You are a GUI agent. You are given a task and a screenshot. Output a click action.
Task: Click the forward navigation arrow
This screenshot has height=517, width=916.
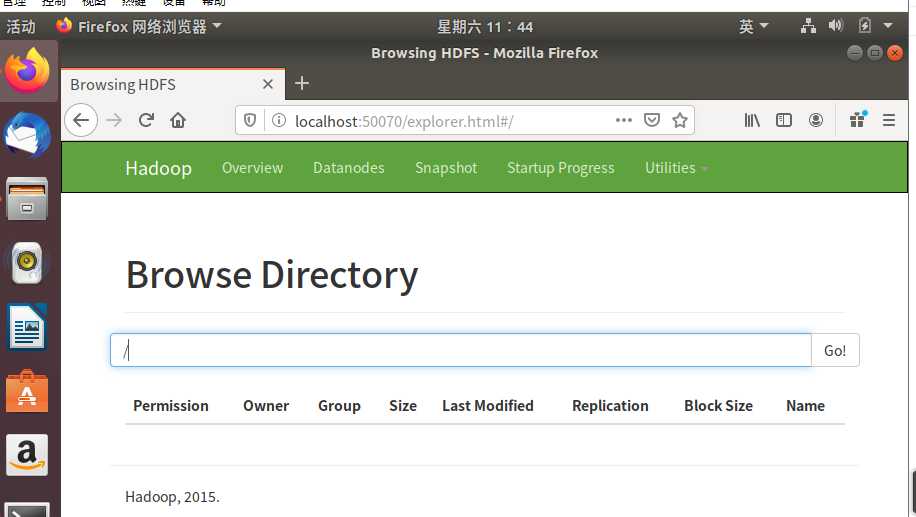114,120
